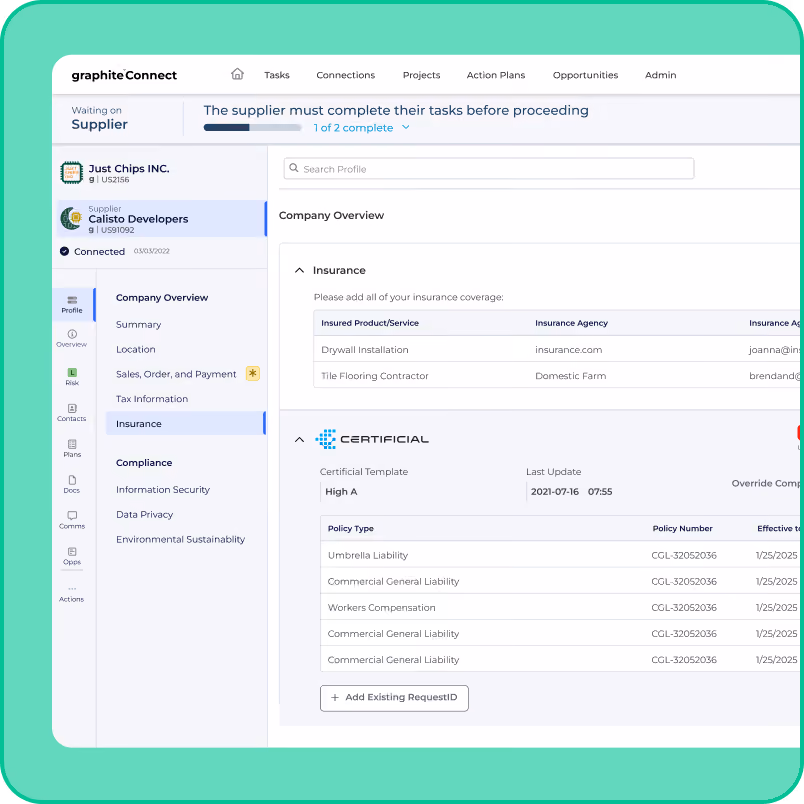The height and width of the screenshot is (804, 804).
Task: Click the Insured Product/Service column header
Action: 370,323
